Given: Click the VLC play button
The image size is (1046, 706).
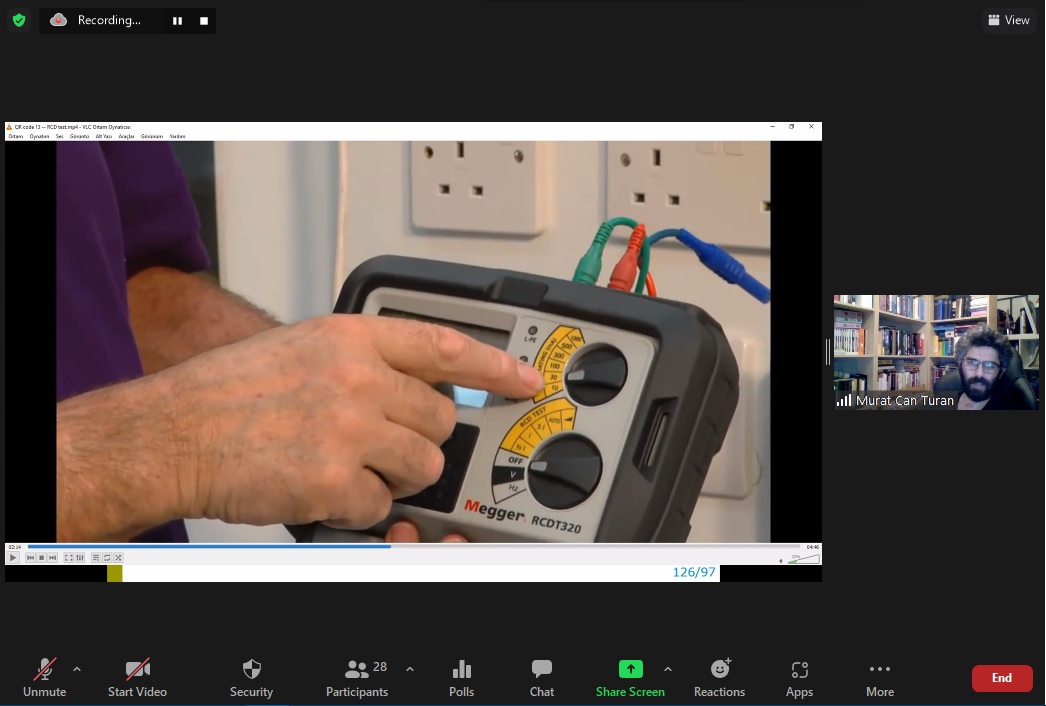Looking at the screenshot, I should 13,558.
